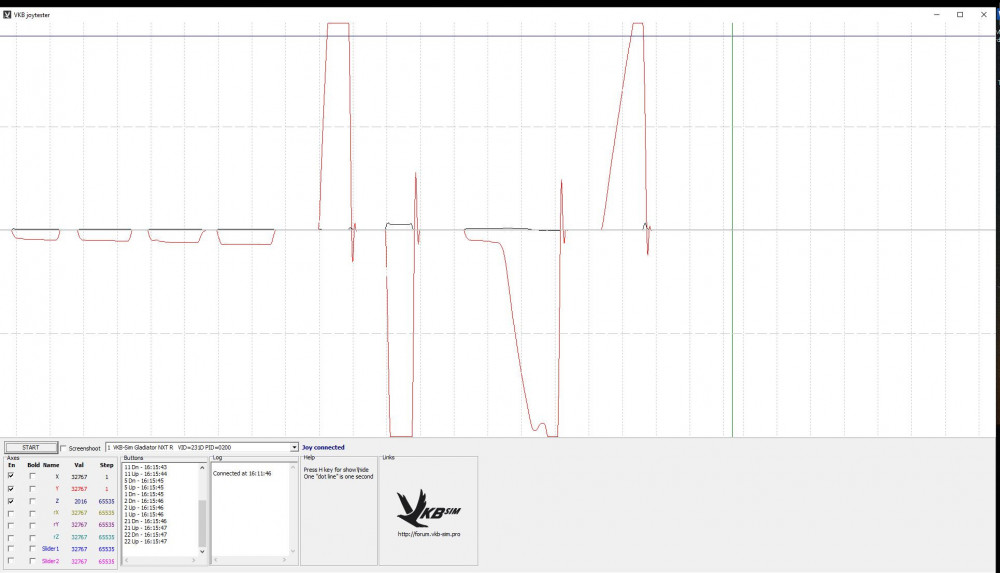Click 'Connected at 16:11:46' log entry
Screen dimensions: 1000x573
tap(242, 473)
